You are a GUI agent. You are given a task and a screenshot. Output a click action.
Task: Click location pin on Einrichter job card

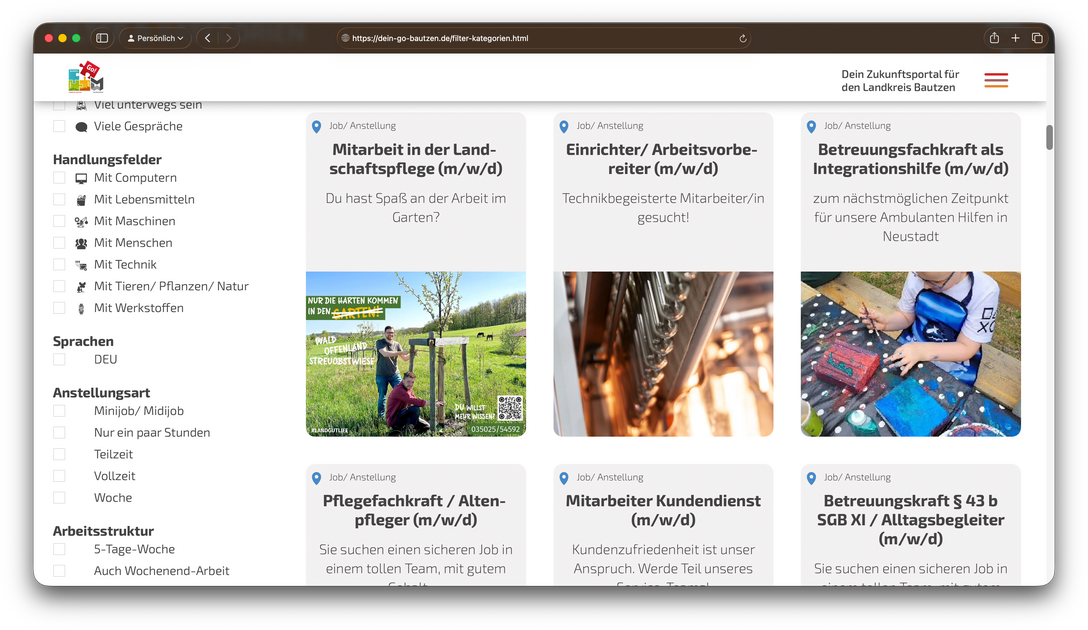pos(564,127)
